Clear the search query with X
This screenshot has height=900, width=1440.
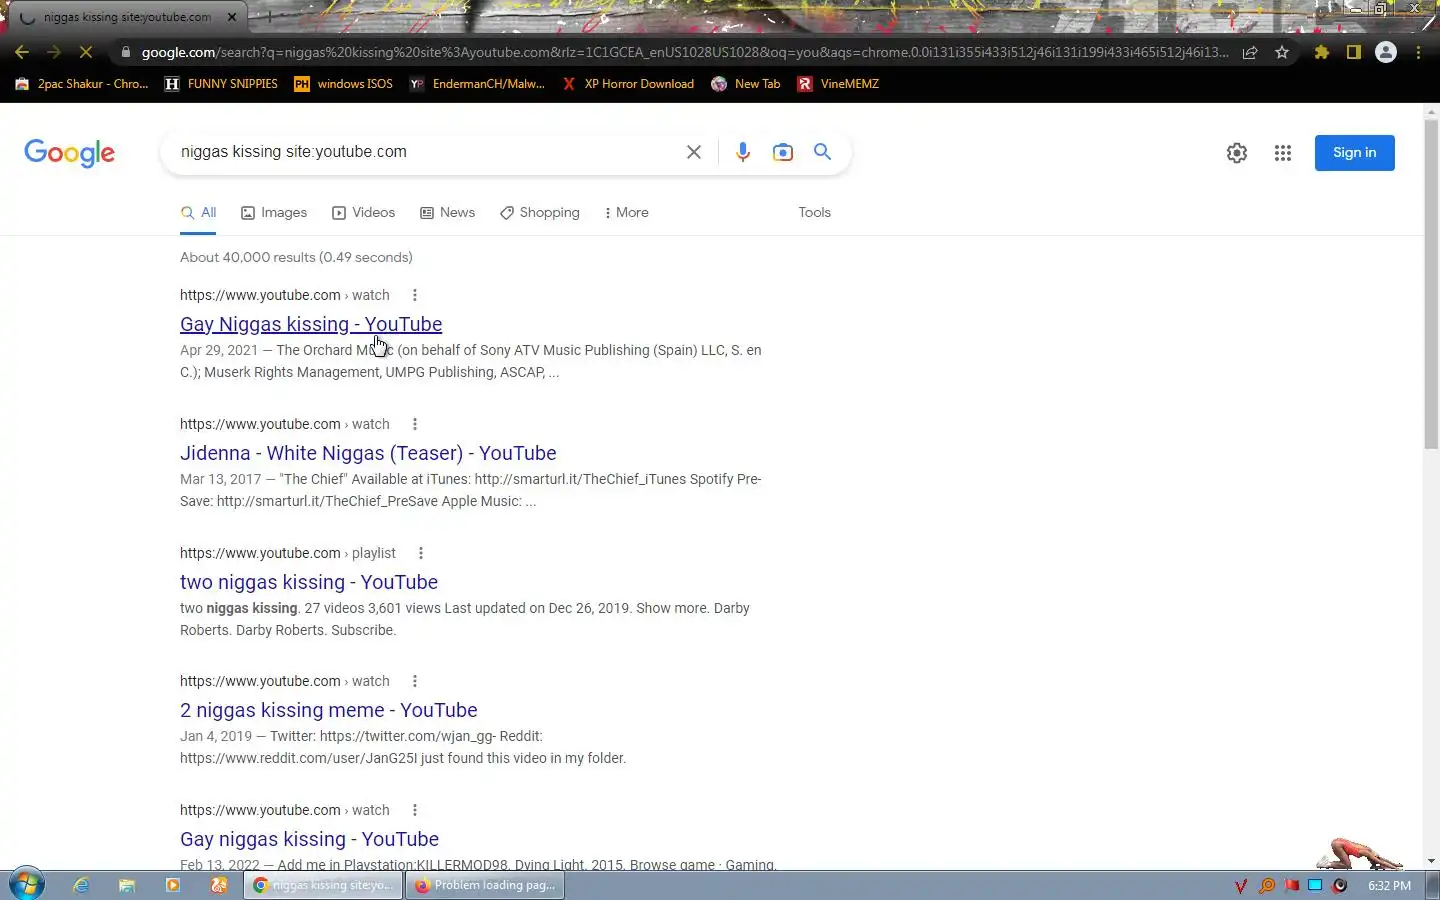(x=694, y=152)
